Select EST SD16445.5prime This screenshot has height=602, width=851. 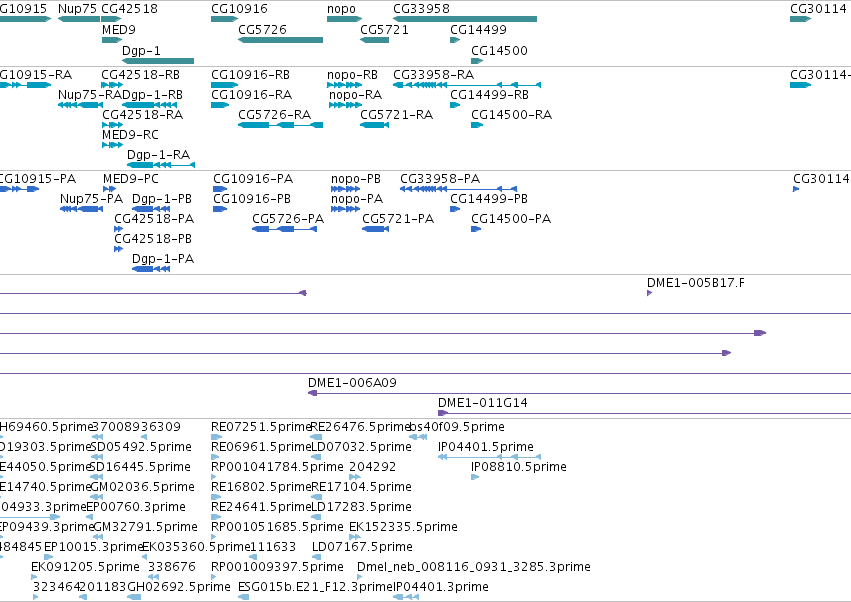141,467
